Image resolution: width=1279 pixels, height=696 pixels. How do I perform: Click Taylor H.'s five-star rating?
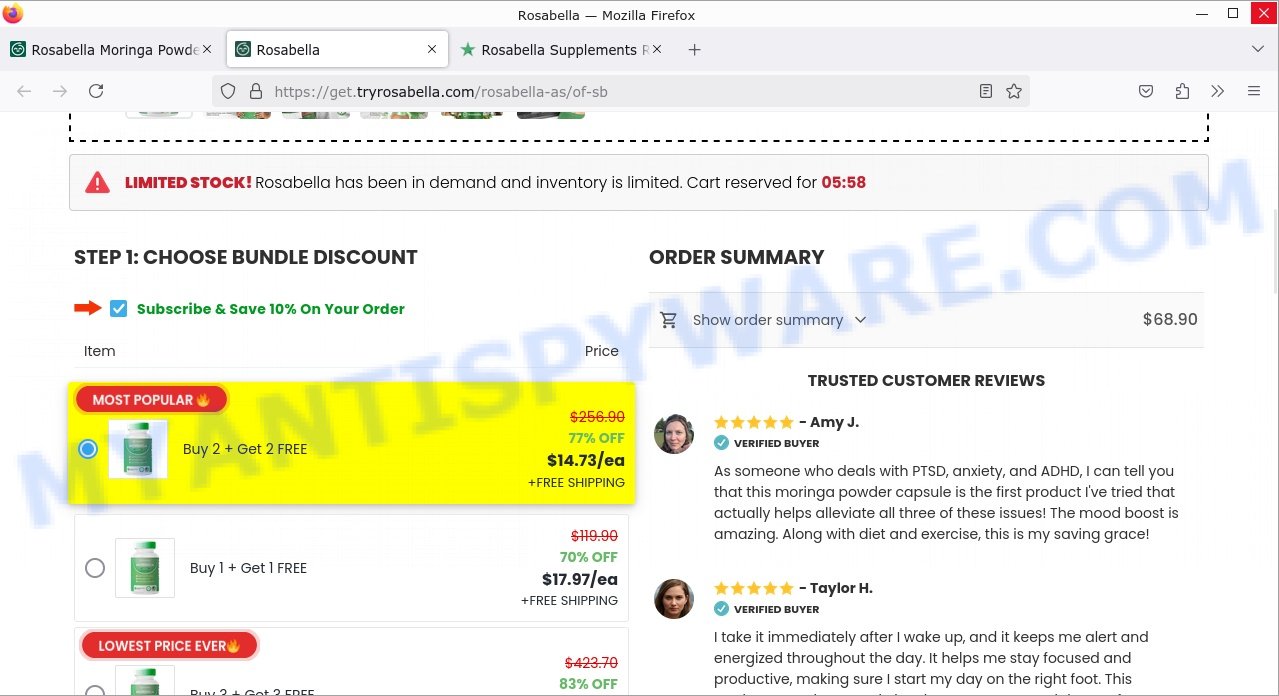[754, 588]
